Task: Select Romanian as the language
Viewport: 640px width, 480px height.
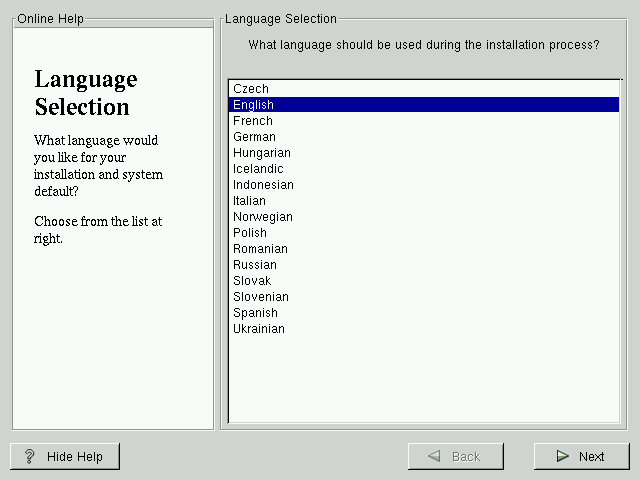Action: pyautogui.click(x=260, y=249)
